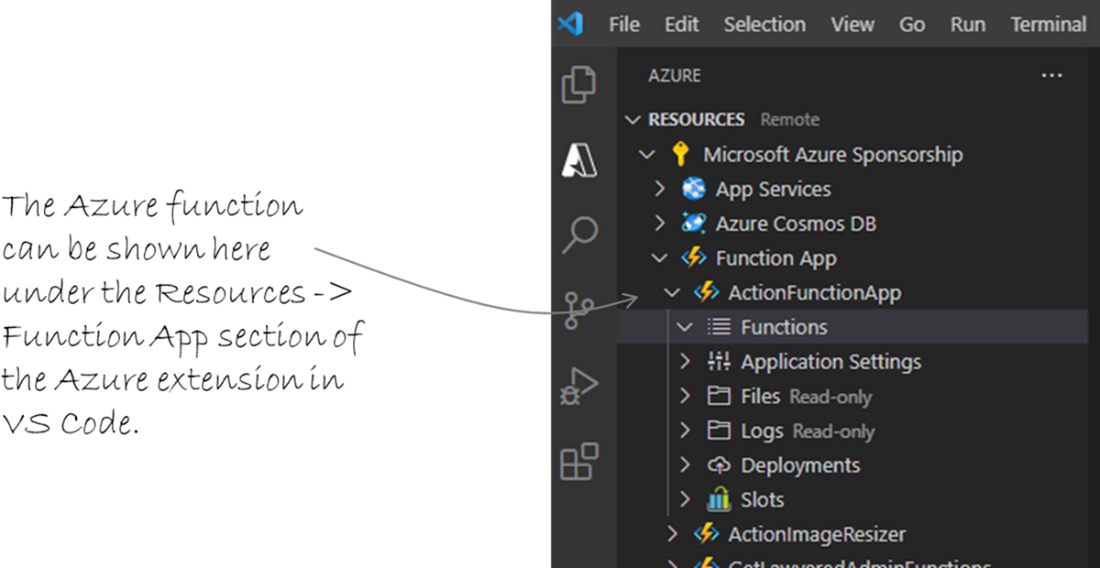Click the Slots bar chart icon
The image size is (1100, 568).
click(x=719, y=499)
